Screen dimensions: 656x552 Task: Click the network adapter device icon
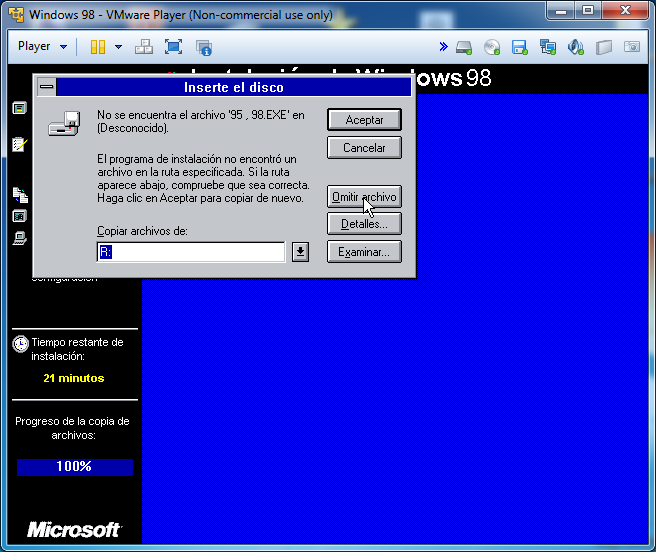click(x=547, y=47)
